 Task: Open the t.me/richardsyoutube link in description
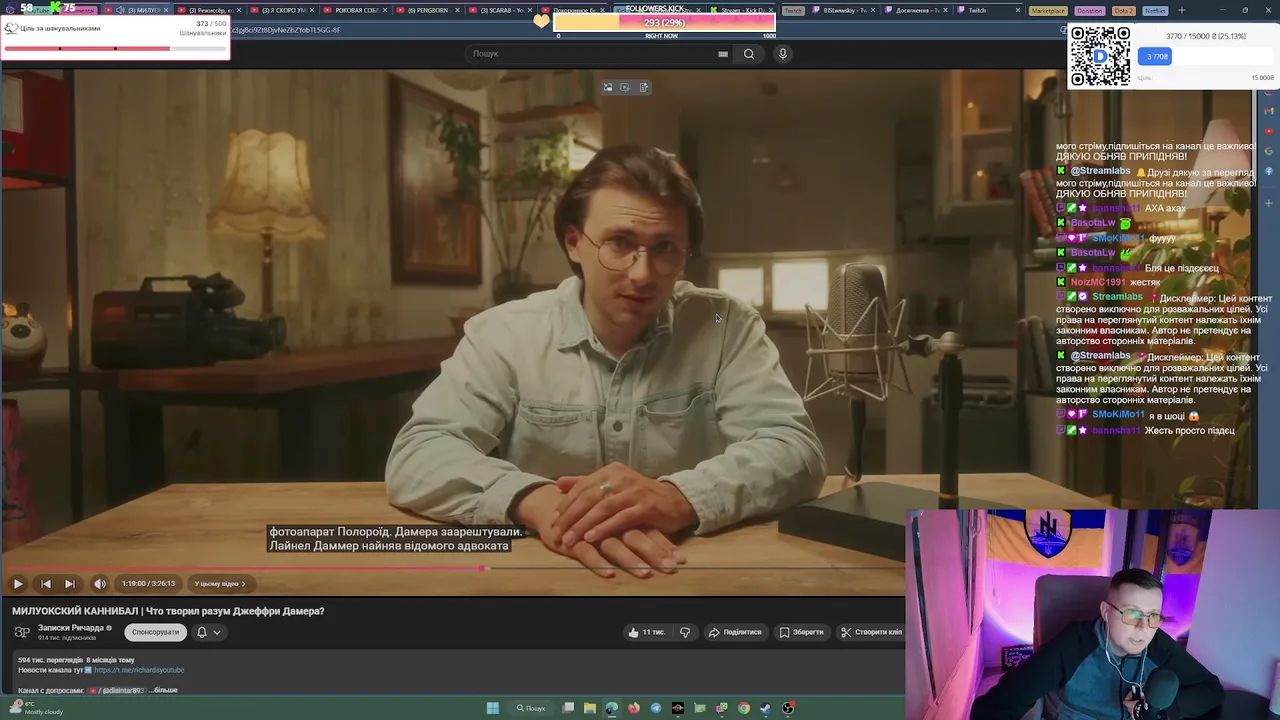coord(139,670)
